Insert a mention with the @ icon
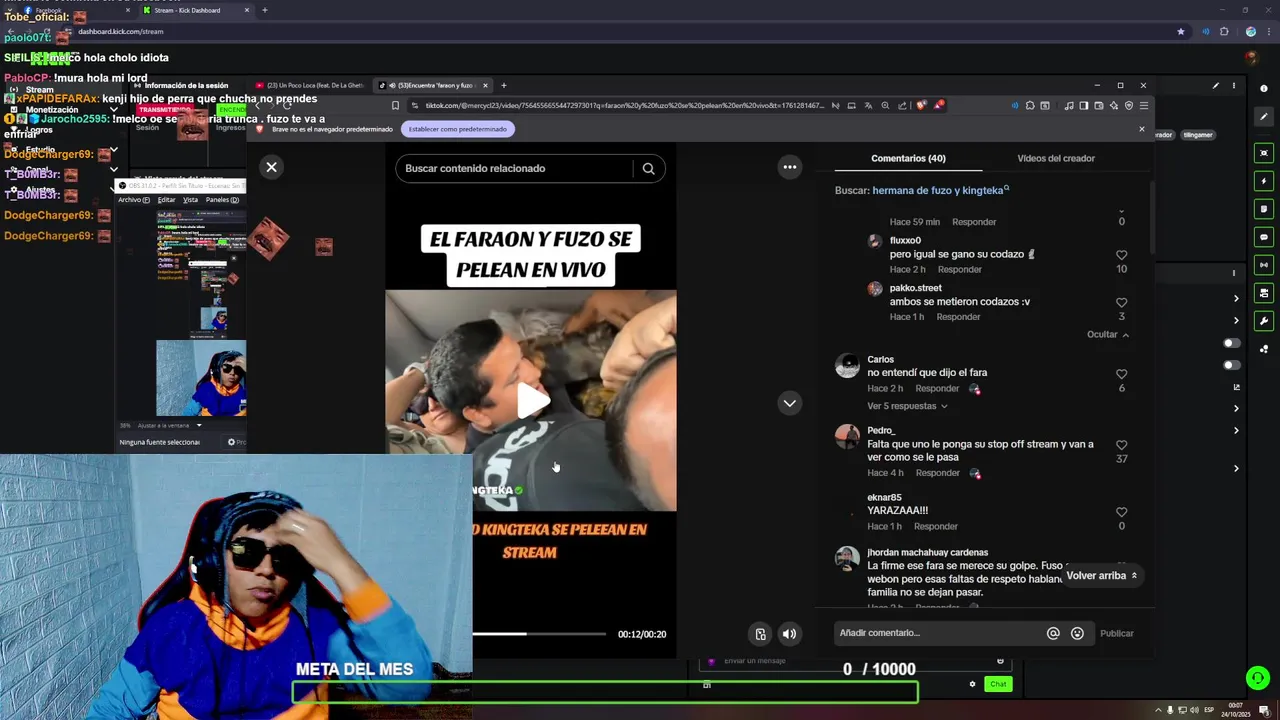Viewport: 1280px width, 720px height. pos(1053,633)
